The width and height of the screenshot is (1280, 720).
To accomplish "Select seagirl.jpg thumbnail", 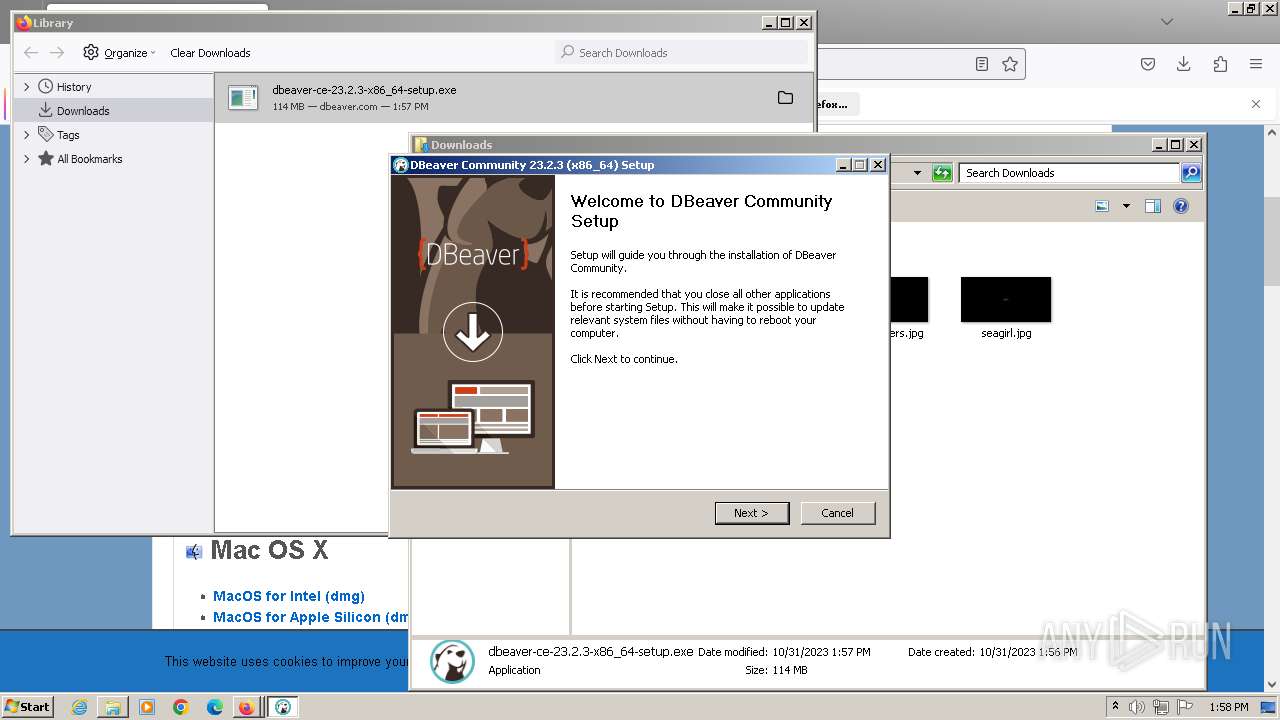I will [x=1006, y=299].
